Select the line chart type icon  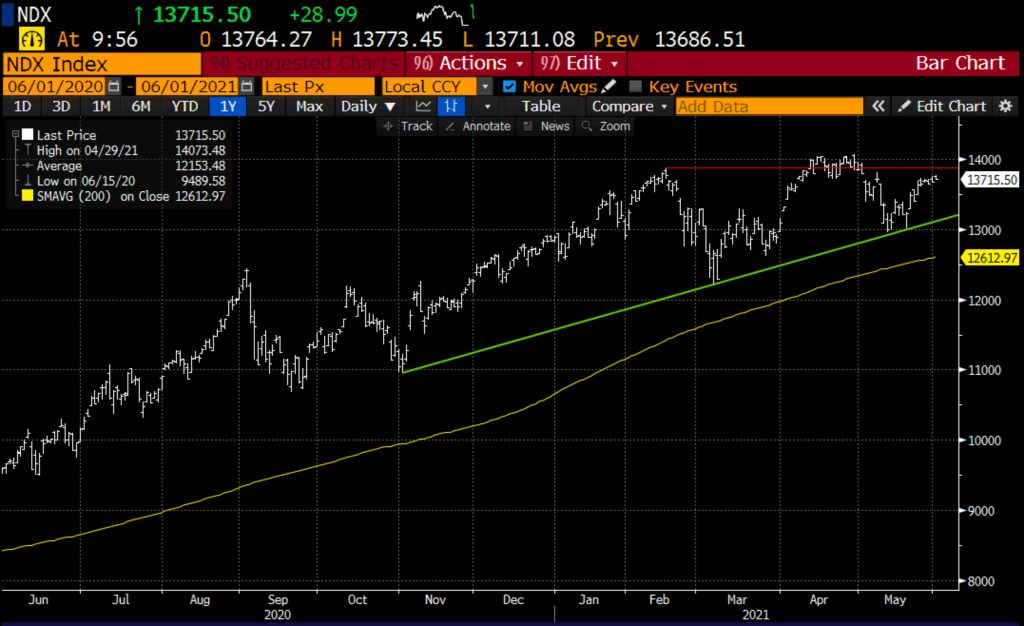tap(424, 106)
